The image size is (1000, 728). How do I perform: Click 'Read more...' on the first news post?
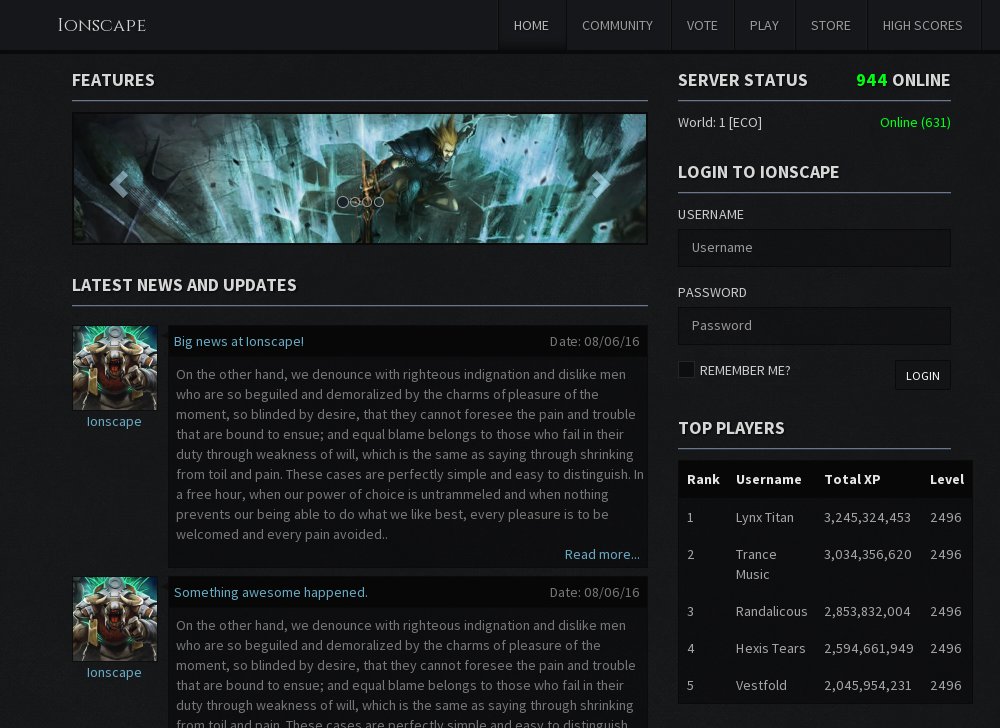[x=602, y=554]
